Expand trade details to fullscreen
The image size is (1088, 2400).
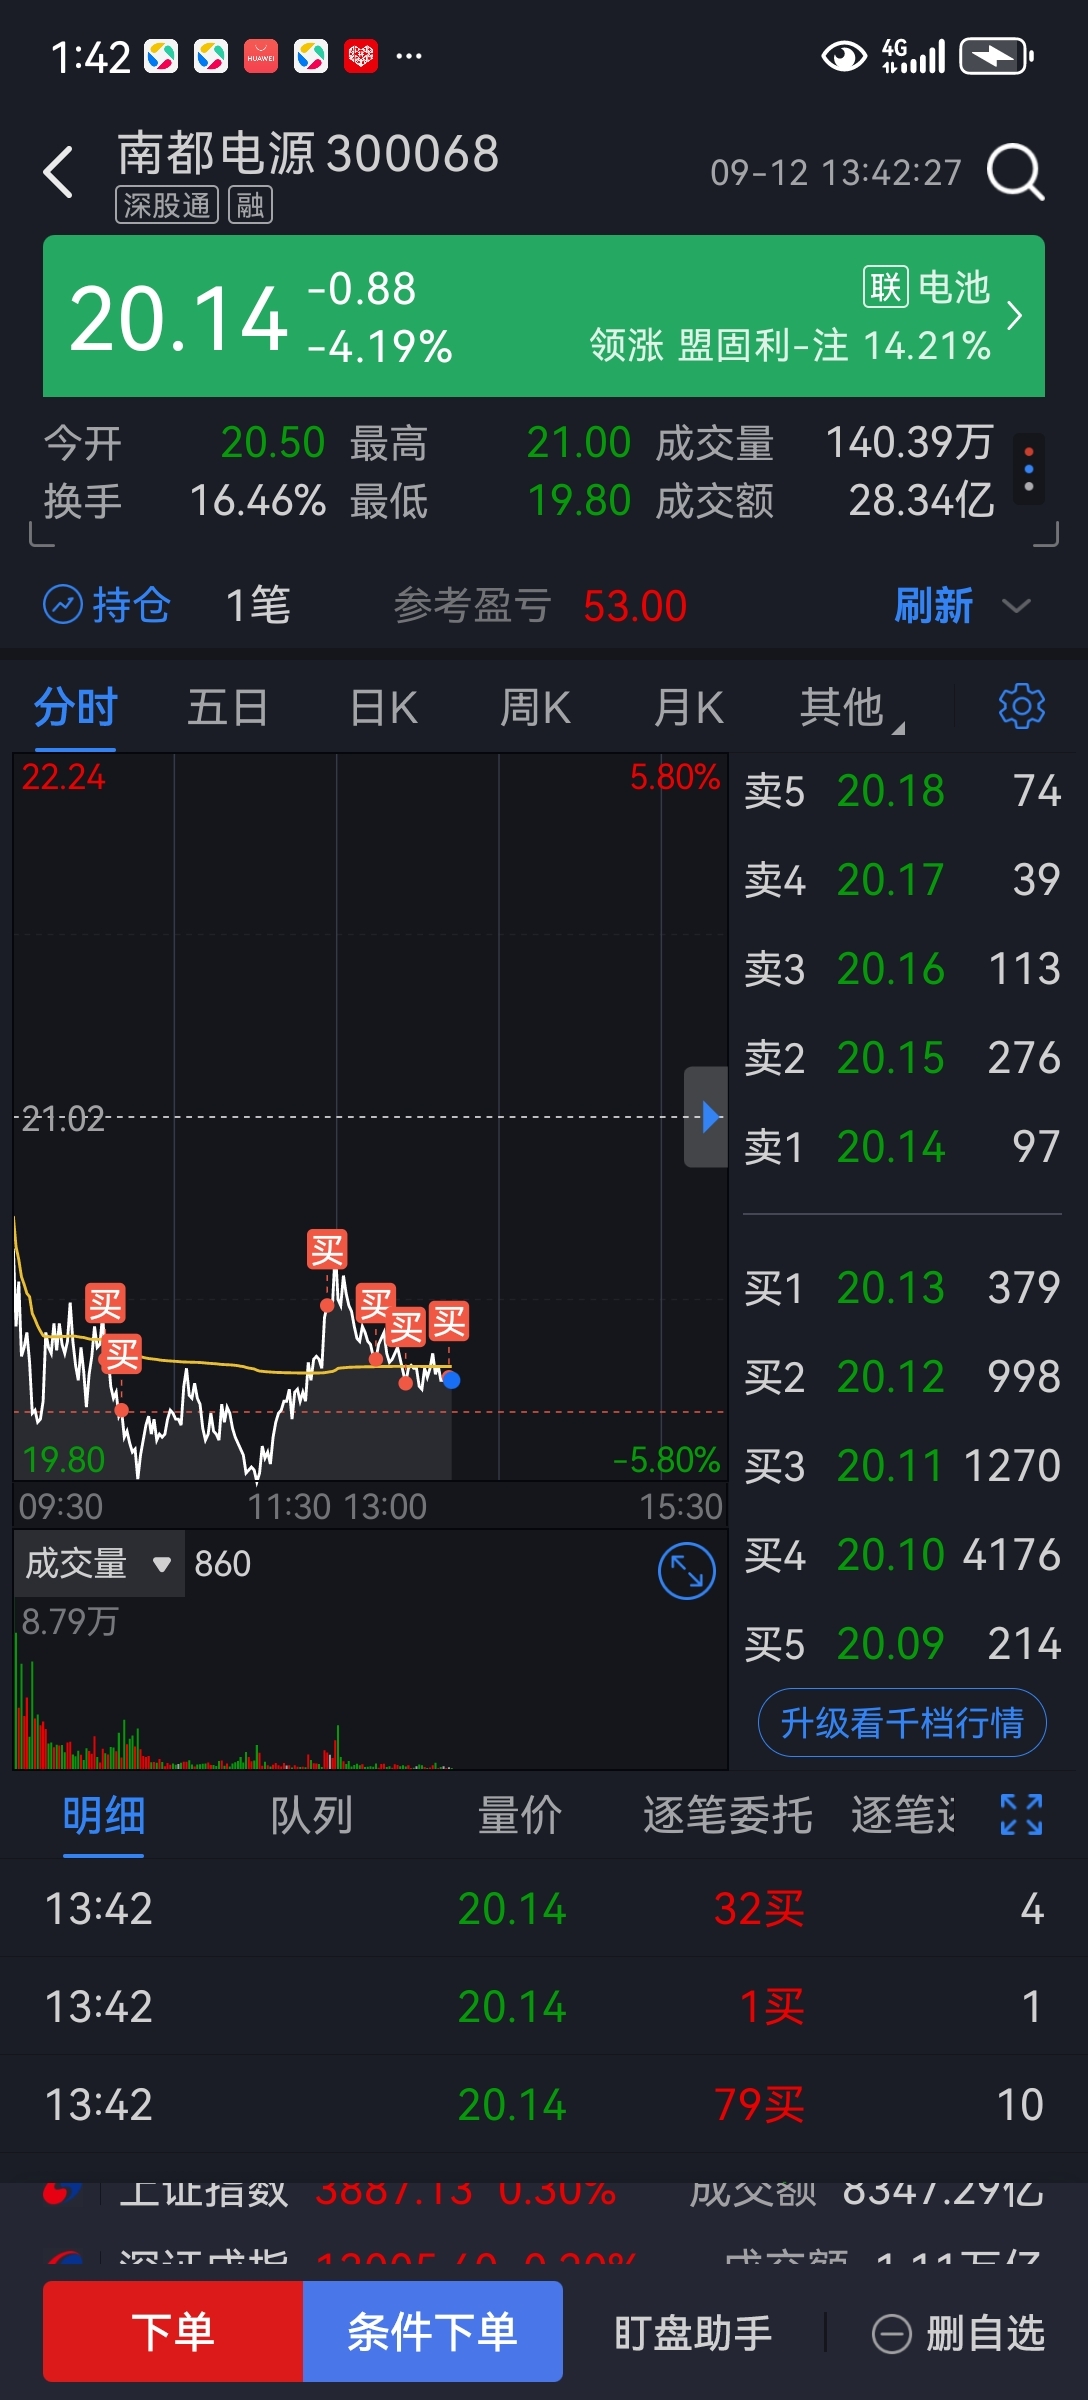click(1022, 1814)
